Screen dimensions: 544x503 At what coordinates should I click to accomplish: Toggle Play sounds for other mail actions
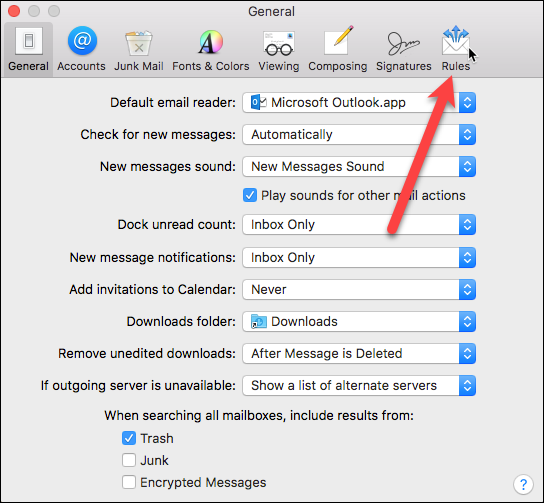pyautogui.click(x=250, y=195)
